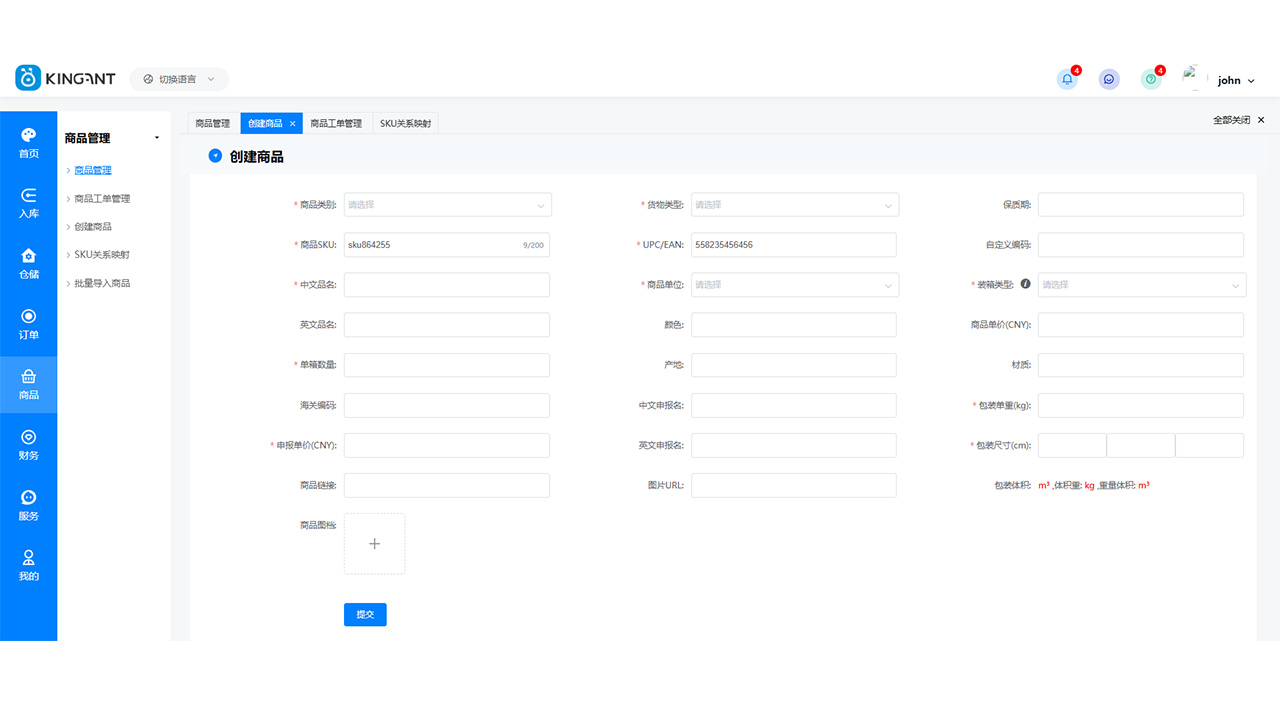Open the 服务 service sidebar icon
This screenshot has height=720, width=1280.
28,505
